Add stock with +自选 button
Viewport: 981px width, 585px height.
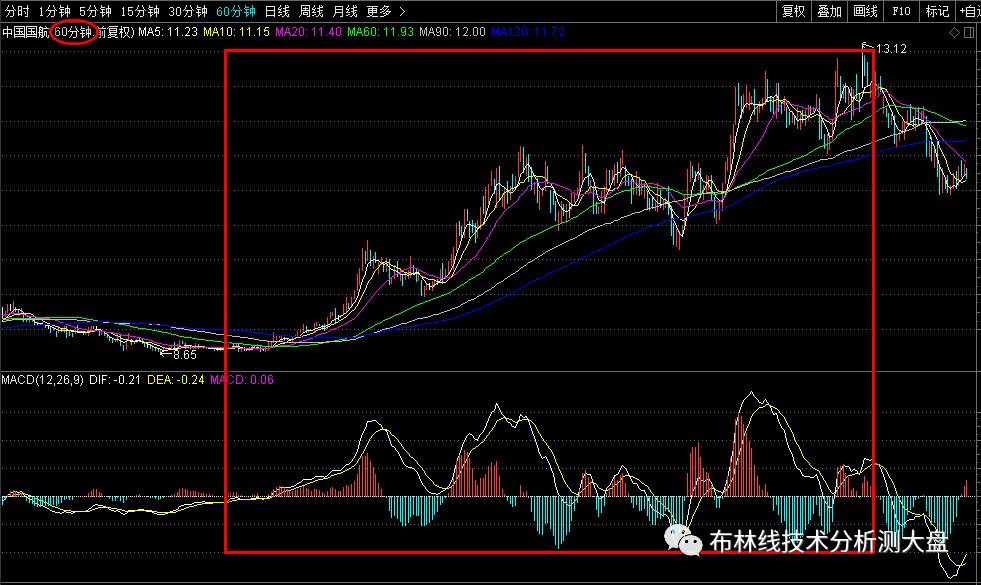(968, 11)
